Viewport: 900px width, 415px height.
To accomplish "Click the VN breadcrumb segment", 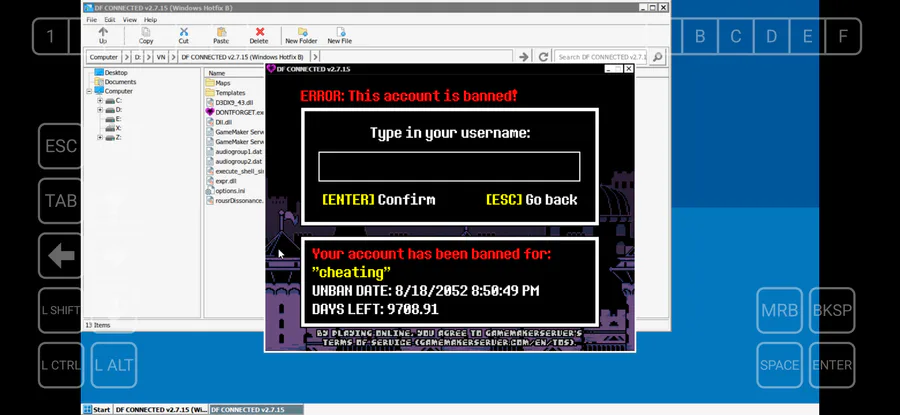I will [161, 57].
